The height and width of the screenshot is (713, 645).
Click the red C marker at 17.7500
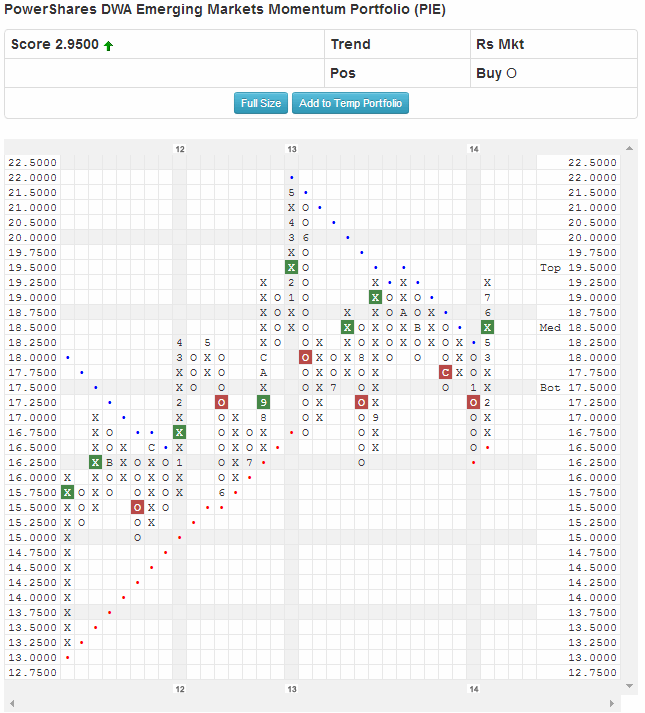(445, 372)
